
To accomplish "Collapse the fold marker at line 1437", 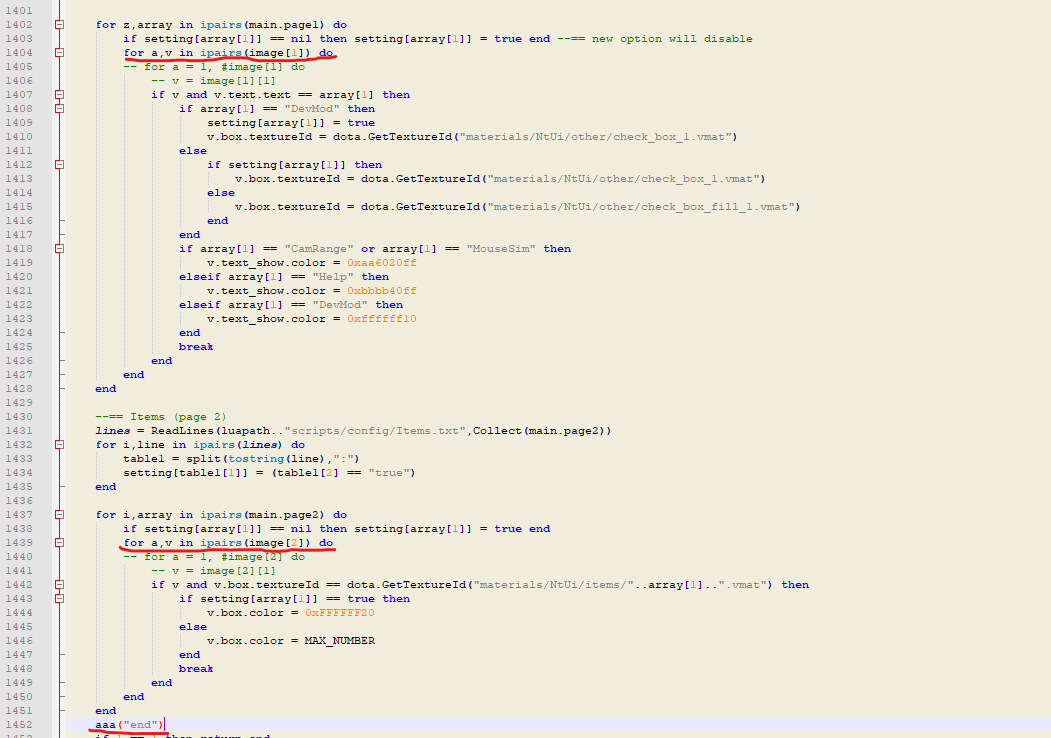I will (57, 514).
